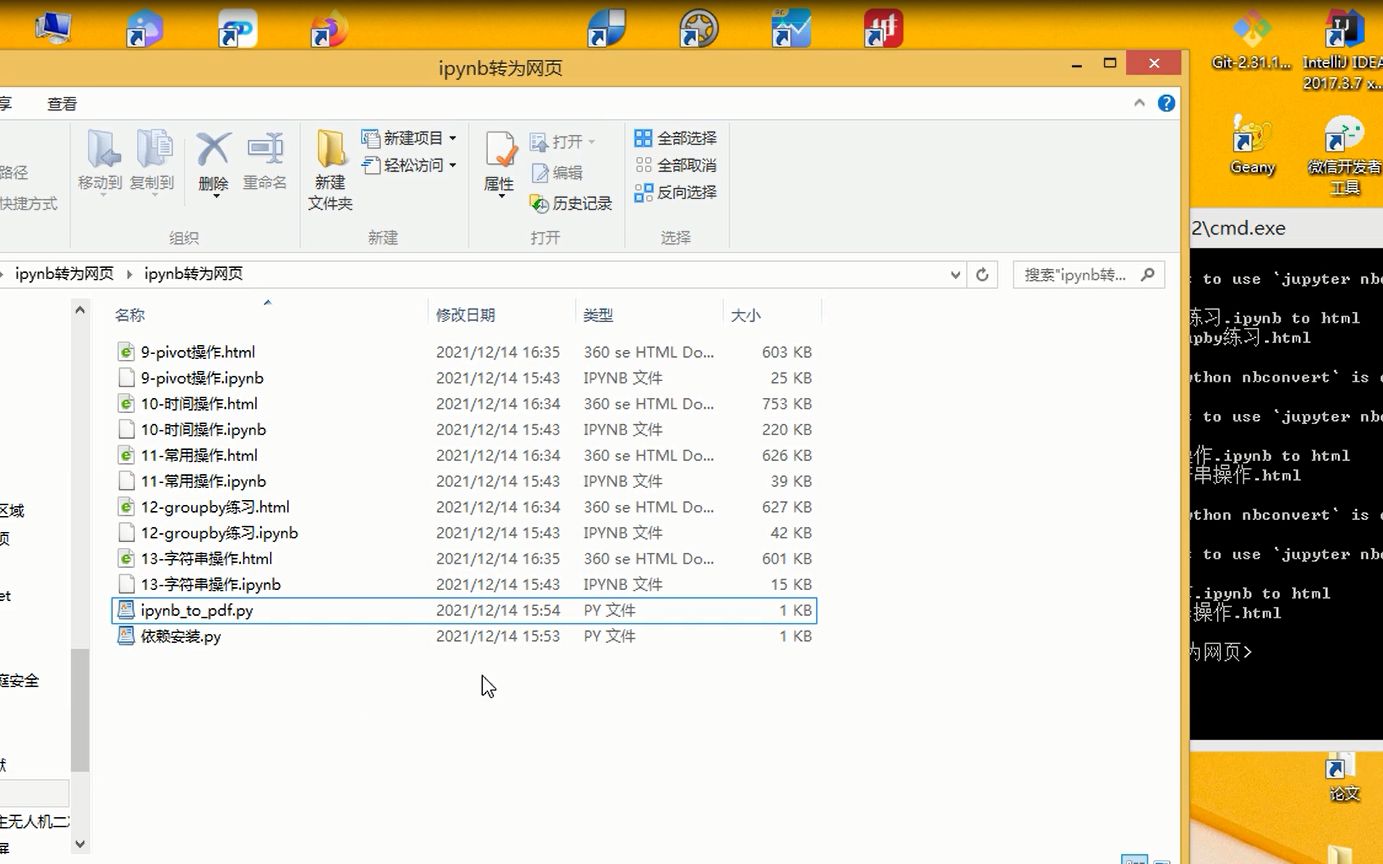The height and width of the screenshot is (864, 1383).
Task: Refresh the folder view
Action: coord(982,274)
